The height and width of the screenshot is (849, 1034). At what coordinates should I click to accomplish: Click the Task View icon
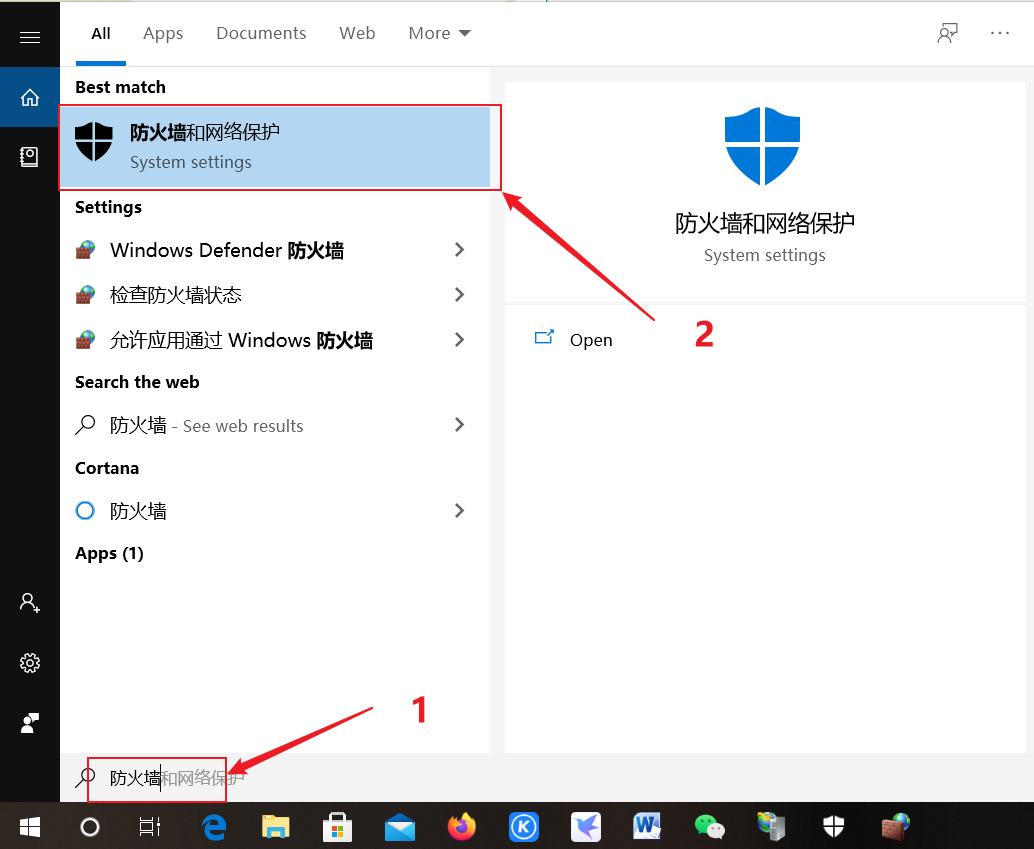point(149,827)
